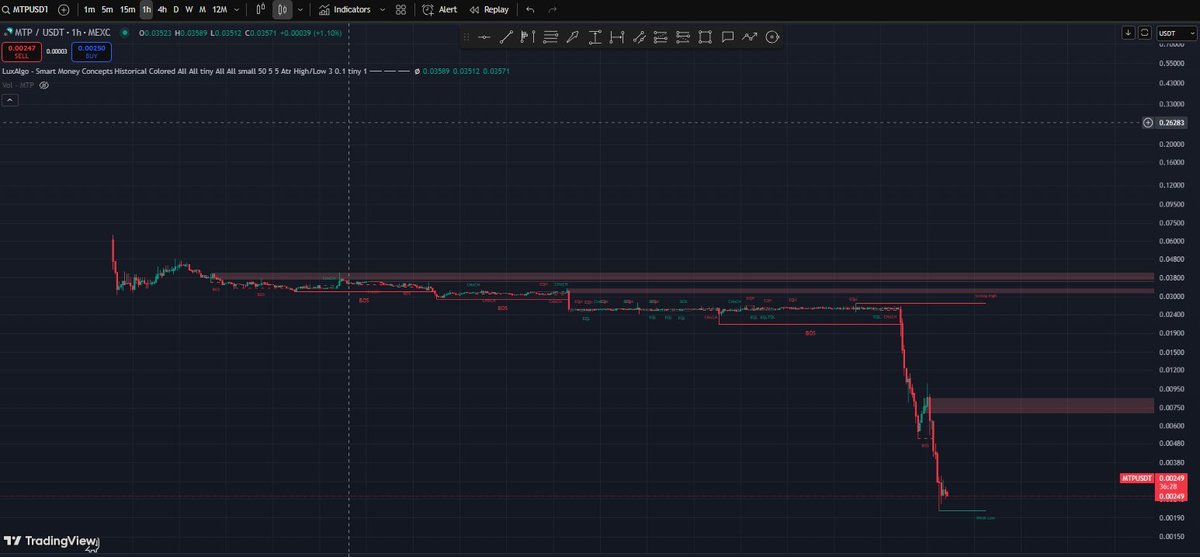Click the green market status dot
1200x557 pixels.
click(124, 32)
